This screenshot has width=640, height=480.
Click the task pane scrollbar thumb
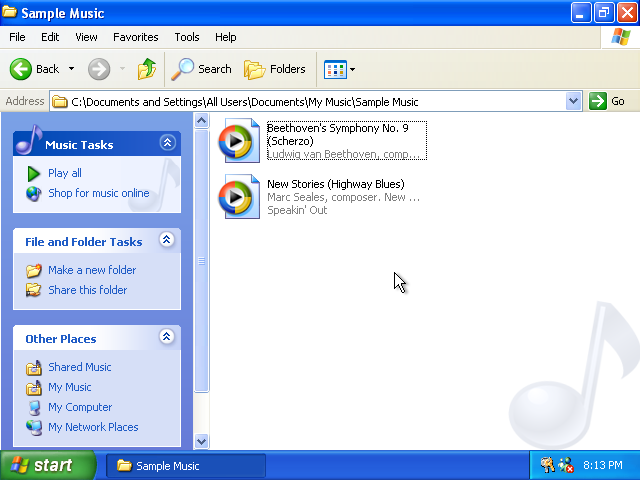[201, 260]
